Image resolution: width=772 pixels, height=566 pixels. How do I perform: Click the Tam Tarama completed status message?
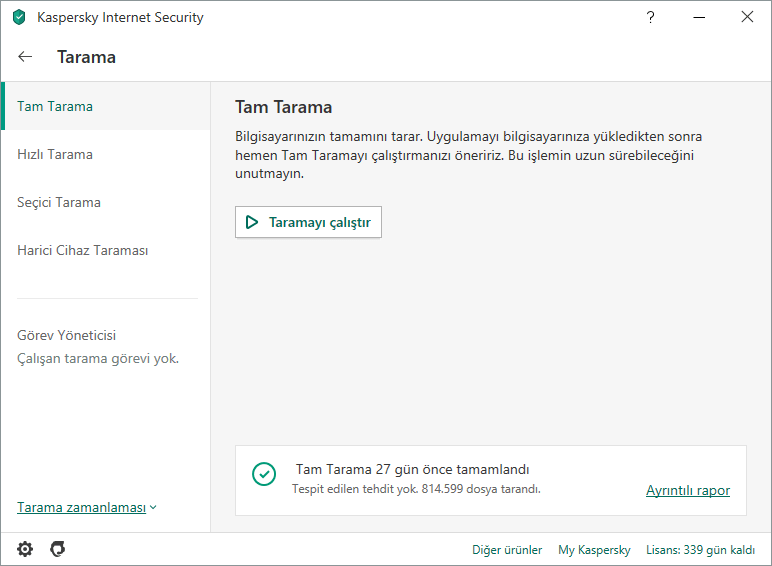412,469
